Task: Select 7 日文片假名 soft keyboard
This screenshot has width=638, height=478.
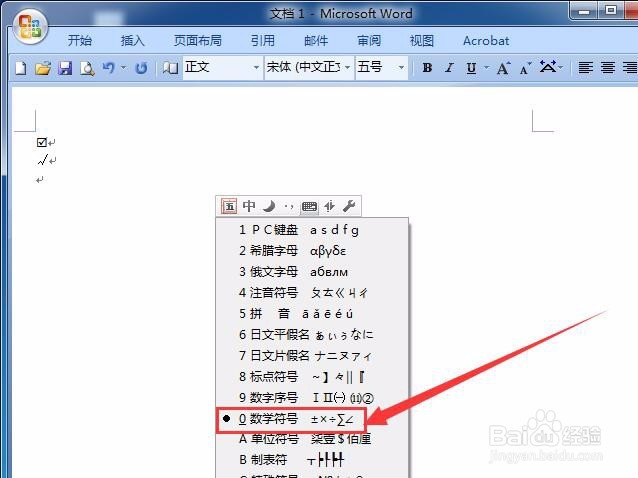Action: pos(312,356)
